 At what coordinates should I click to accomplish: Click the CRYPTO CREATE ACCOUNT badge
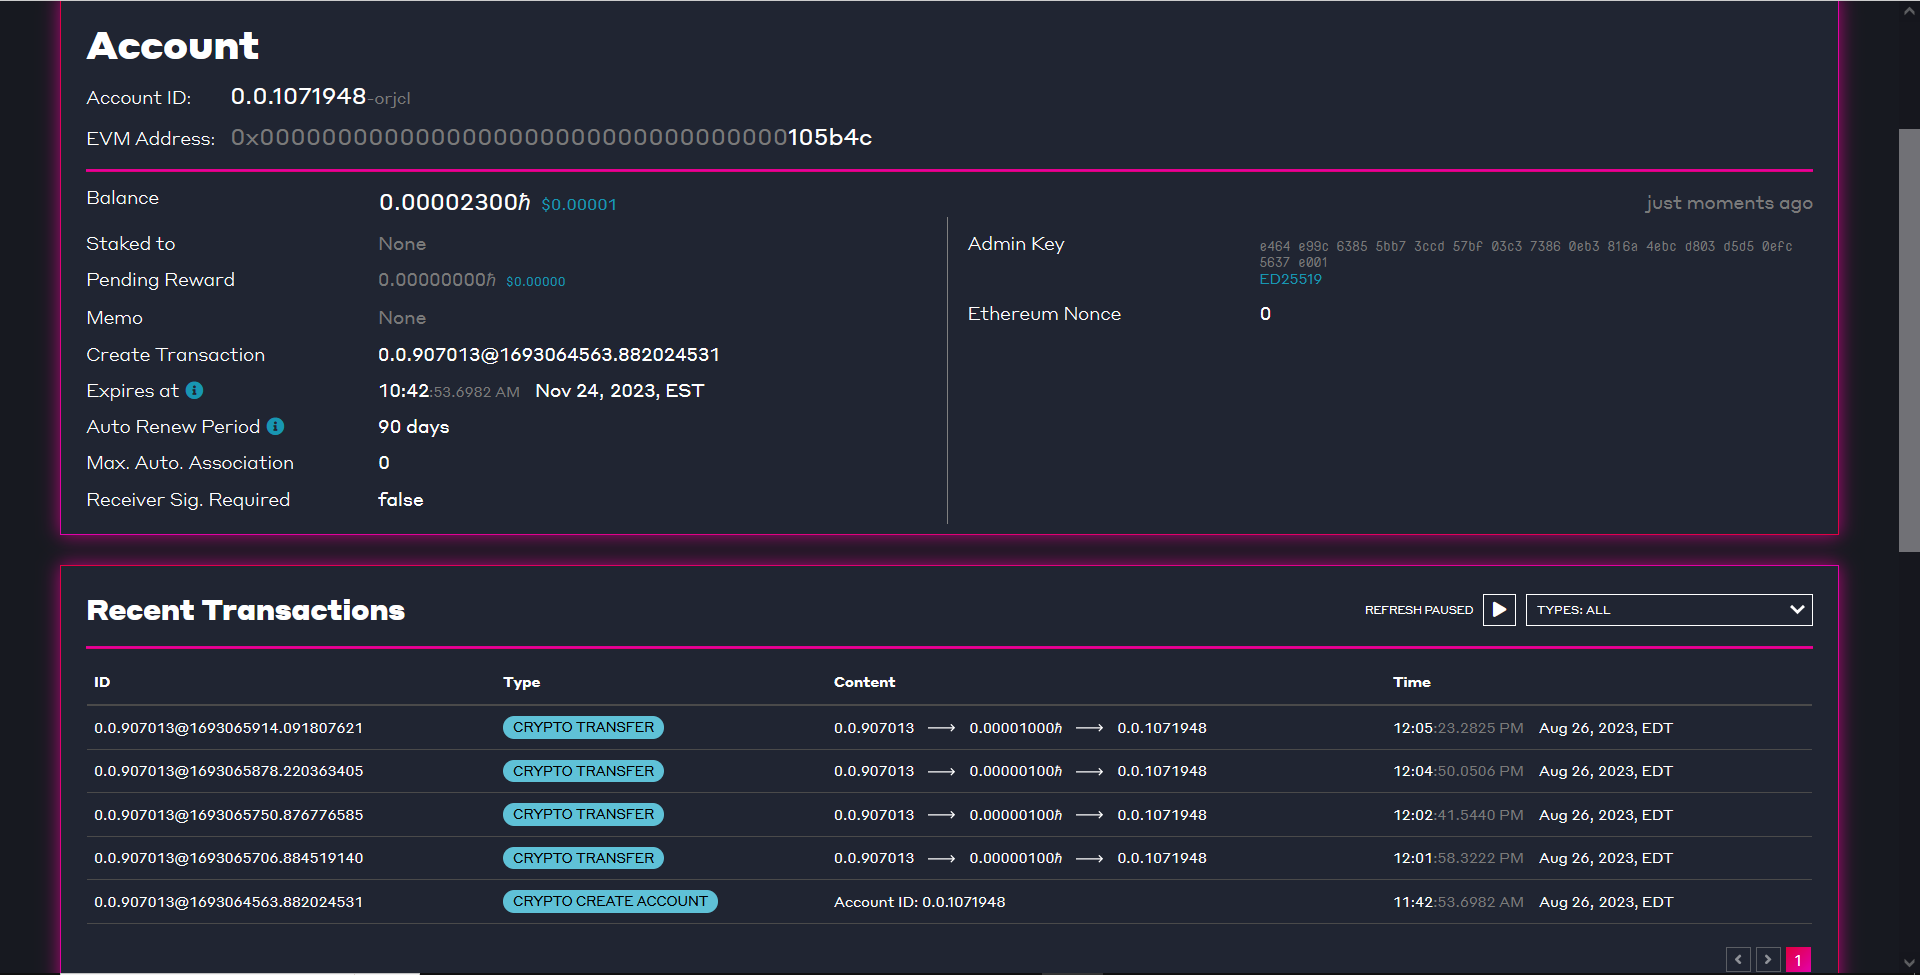click(x=610, y=902)
